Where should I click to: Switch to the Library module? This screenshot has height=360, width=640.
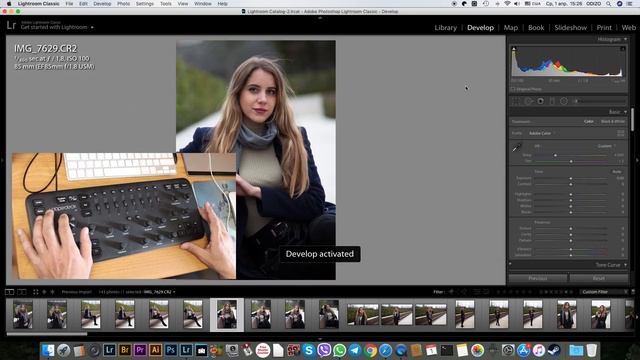click(x=445, y=28)
